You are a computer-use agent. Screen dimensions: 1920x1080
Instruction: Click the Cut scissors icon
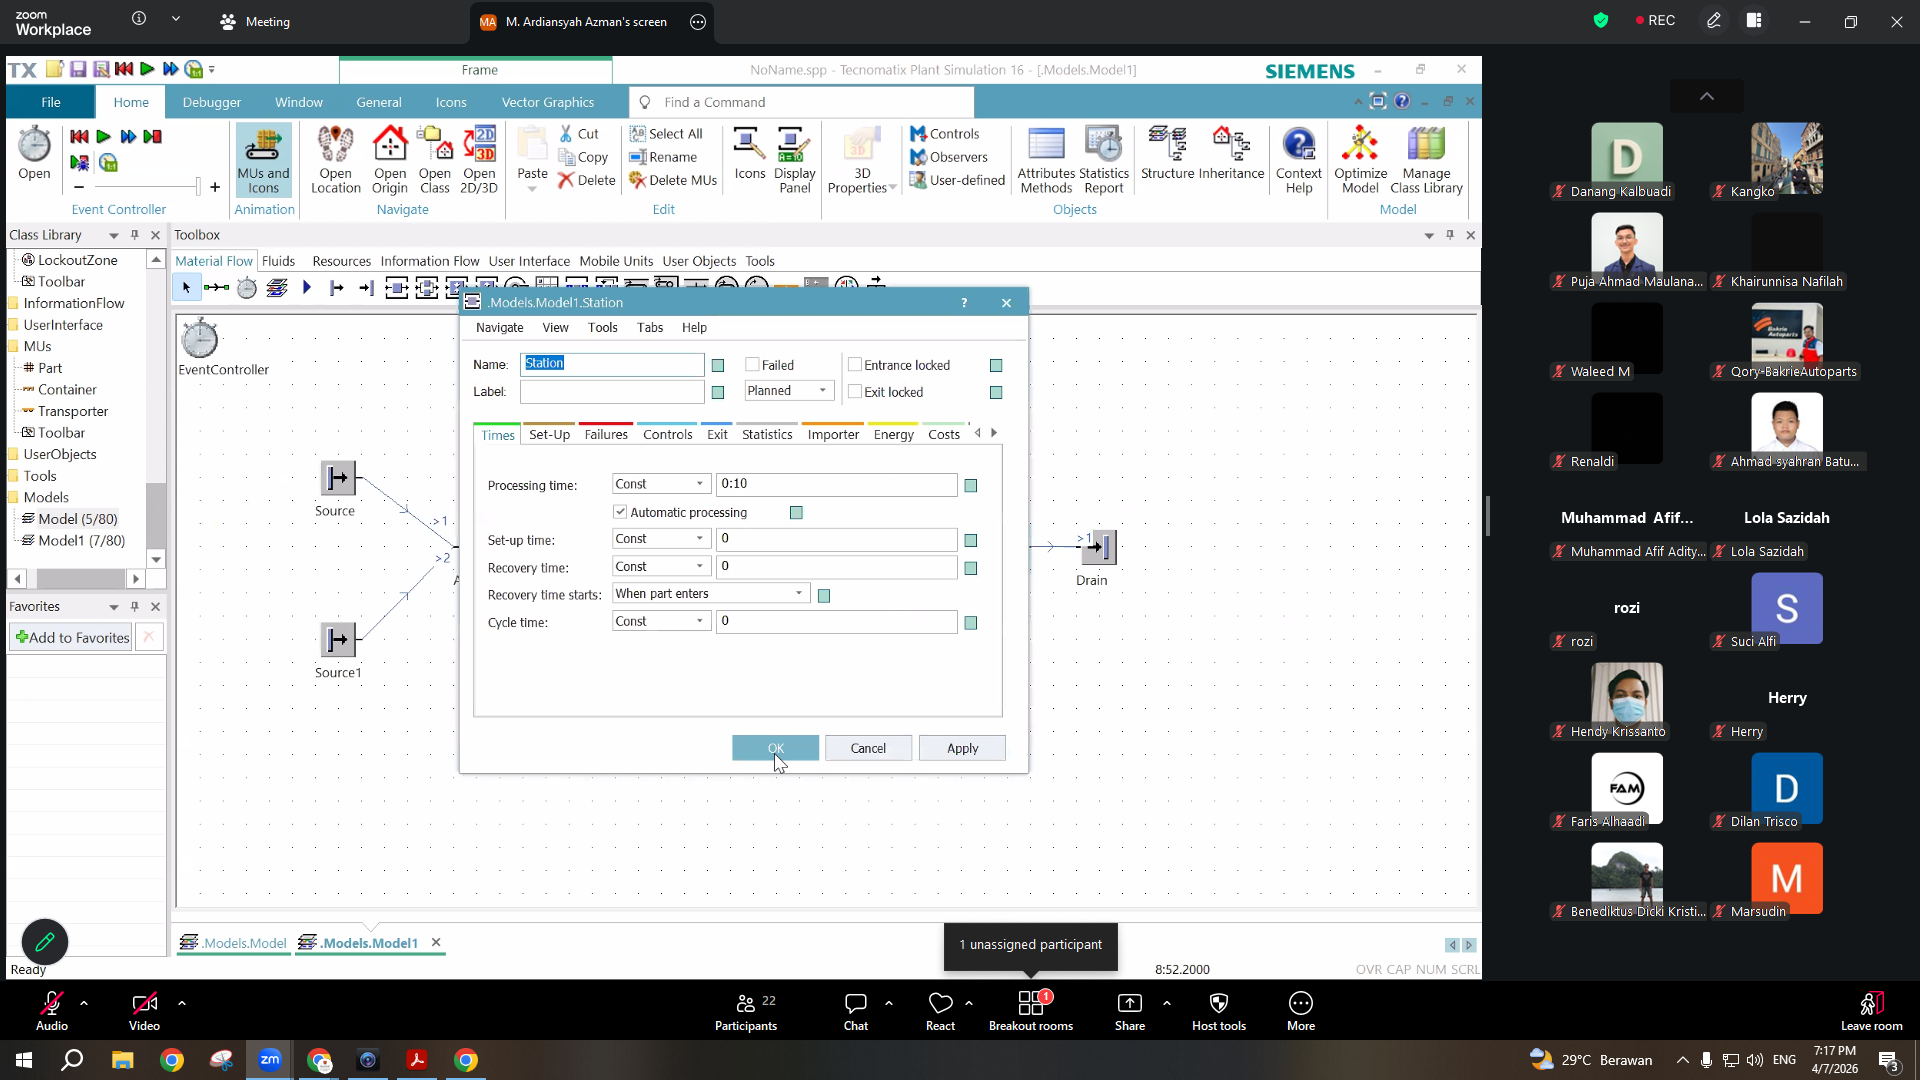click(567, 134)
